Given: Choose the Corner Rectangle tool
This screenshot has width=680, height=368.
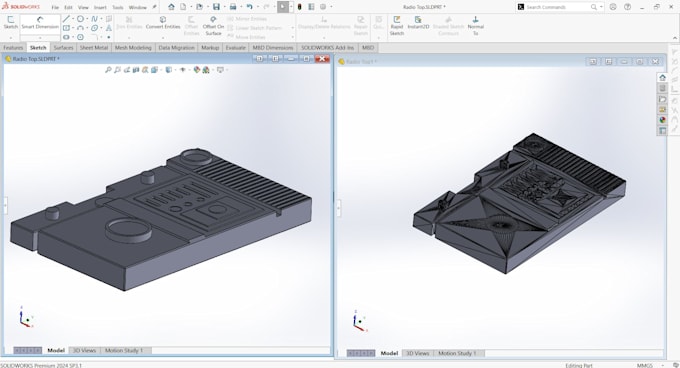Looking at the screenshot, I should click(66, 28).
